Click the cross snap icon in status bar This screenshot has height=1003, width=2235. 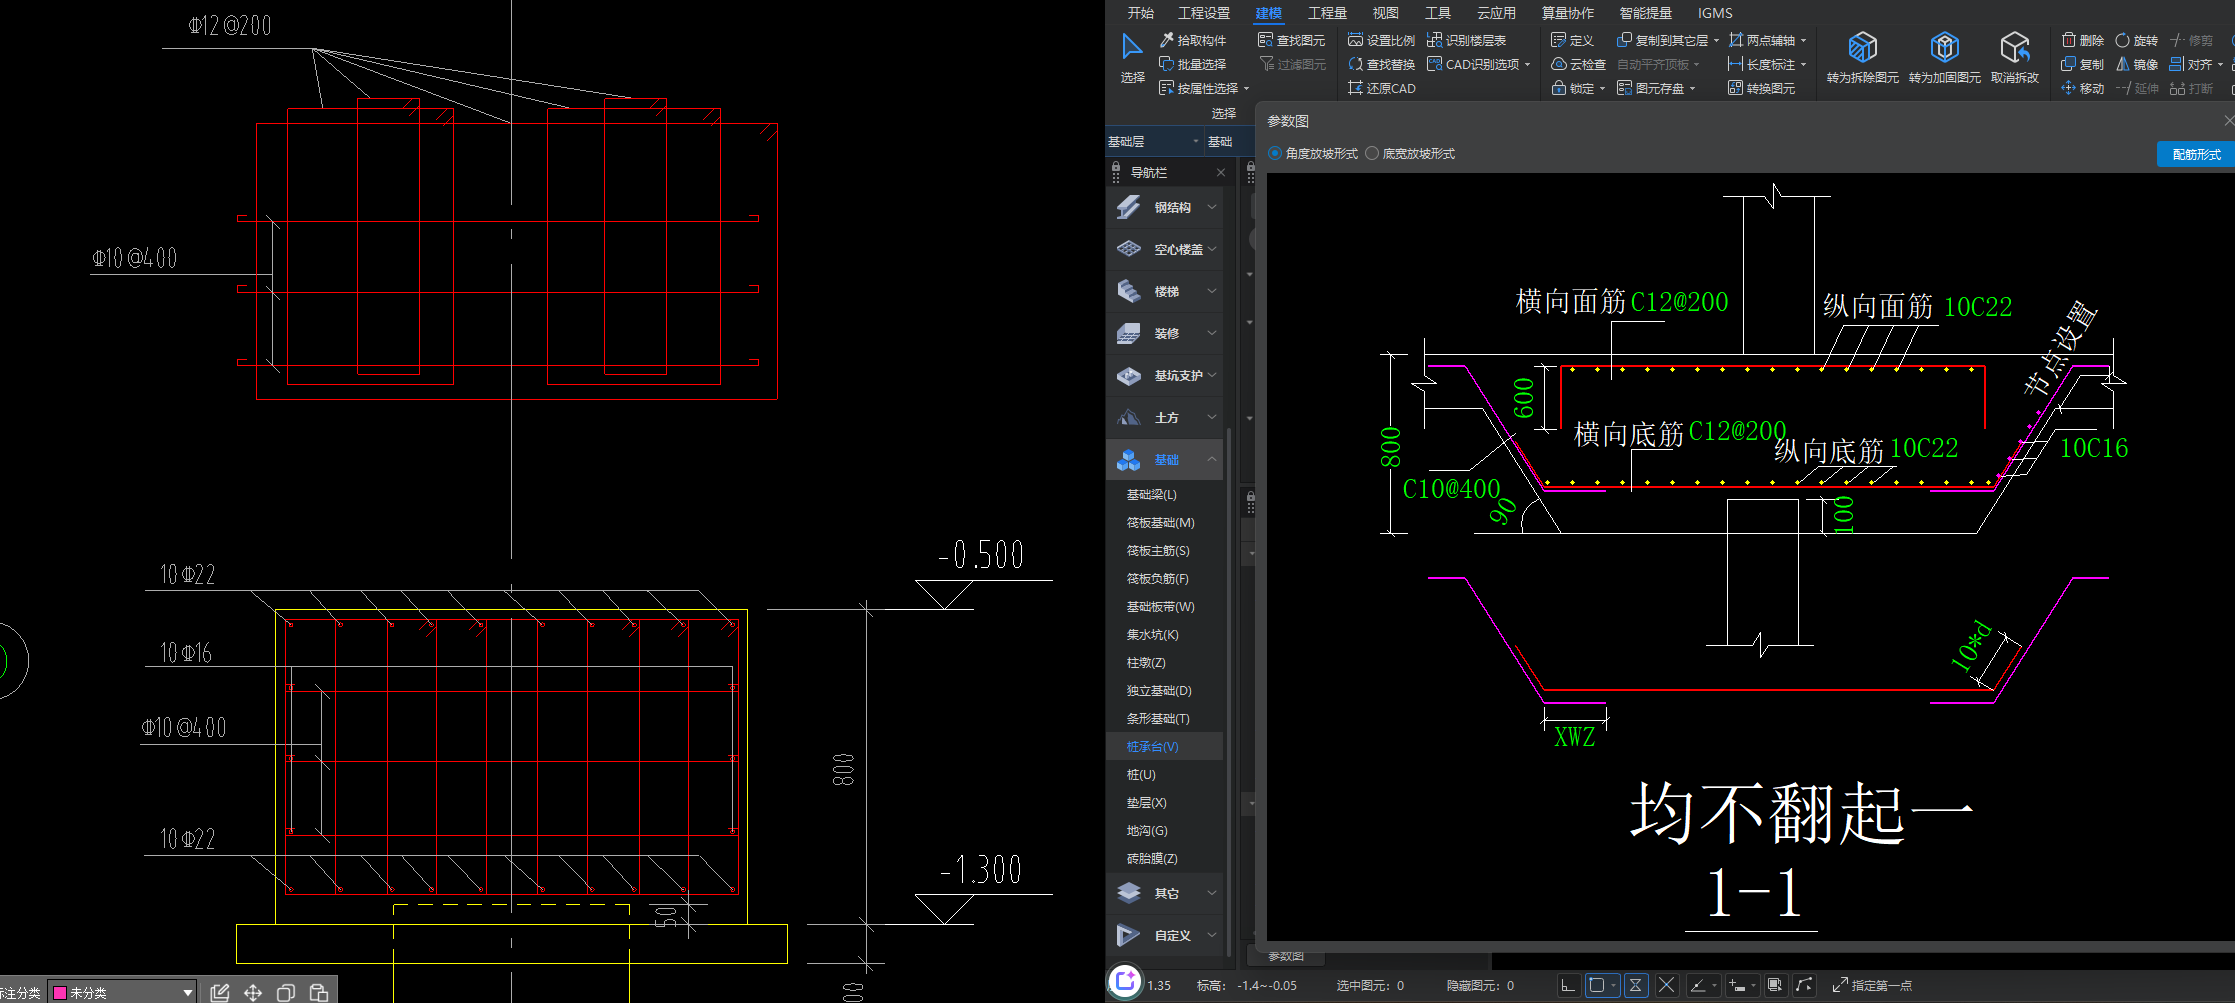1667,985
